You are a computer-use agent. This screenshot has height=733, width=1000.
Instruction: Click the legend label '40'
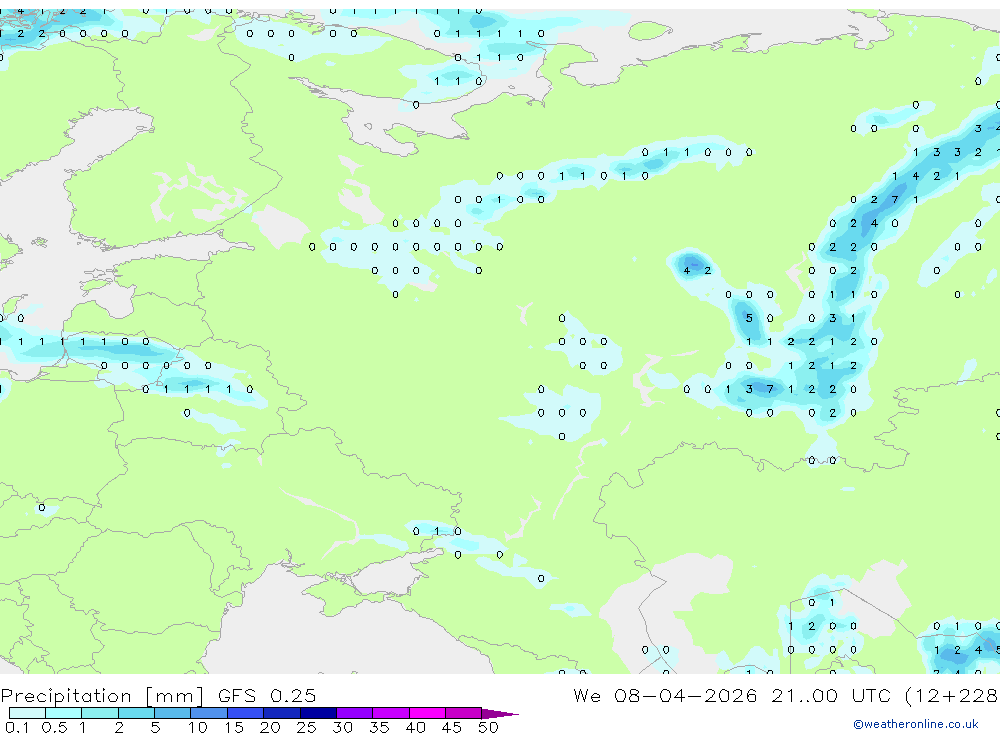[x=415, y=727]
